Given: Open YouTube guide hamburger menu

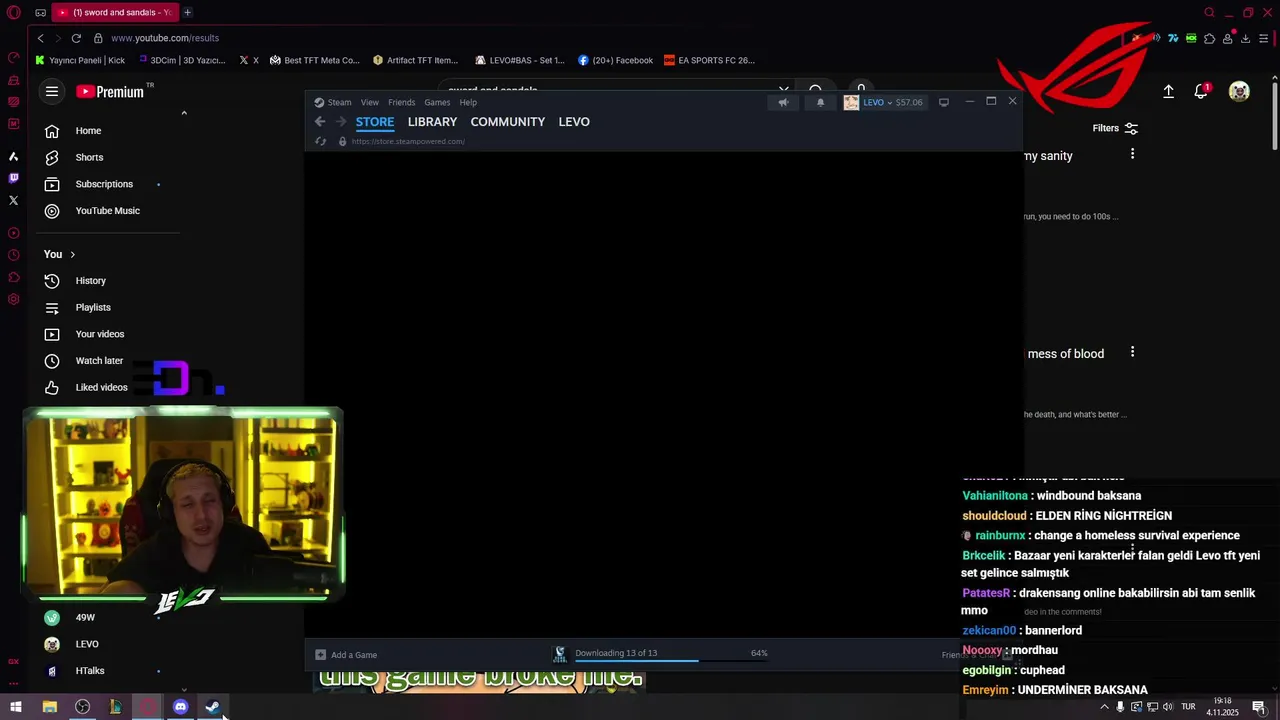Looking at the screenshot, I should 52,91.
